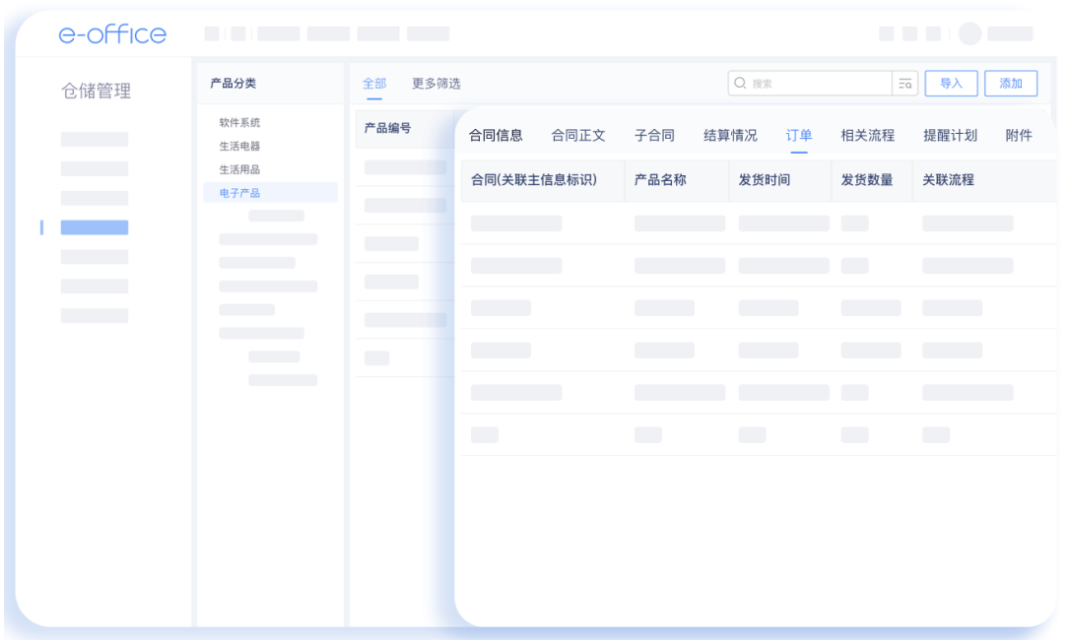Screen dimensions: 1068x640
Task: Choose the 生活用品 category
Action: click(240, 169)
